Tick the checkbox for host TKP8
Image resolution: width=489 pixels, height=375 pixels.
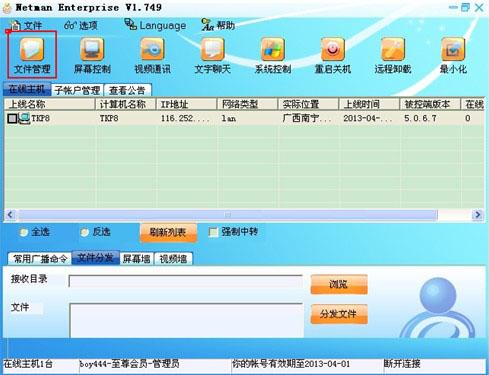click(12, 119)
